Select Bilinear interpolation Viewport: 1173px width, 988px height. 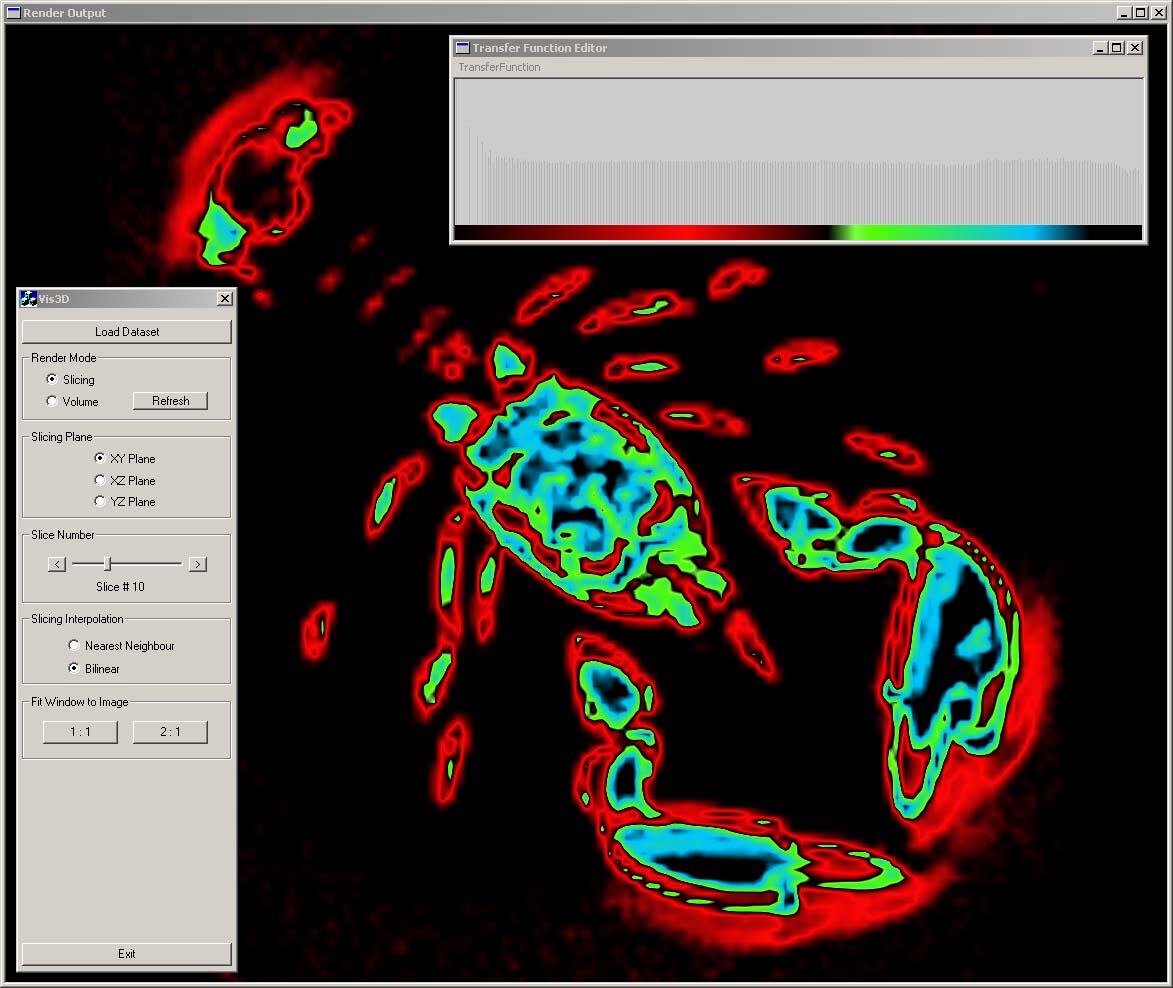tap(74, 668)
